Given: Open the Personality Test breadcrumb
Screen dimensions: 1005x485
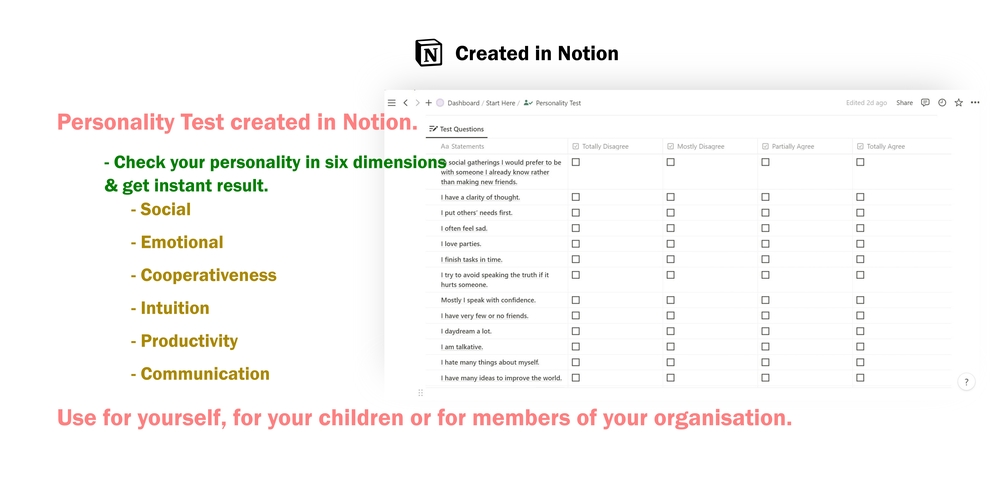Looking at the screenshot, I should coord(552,103).
